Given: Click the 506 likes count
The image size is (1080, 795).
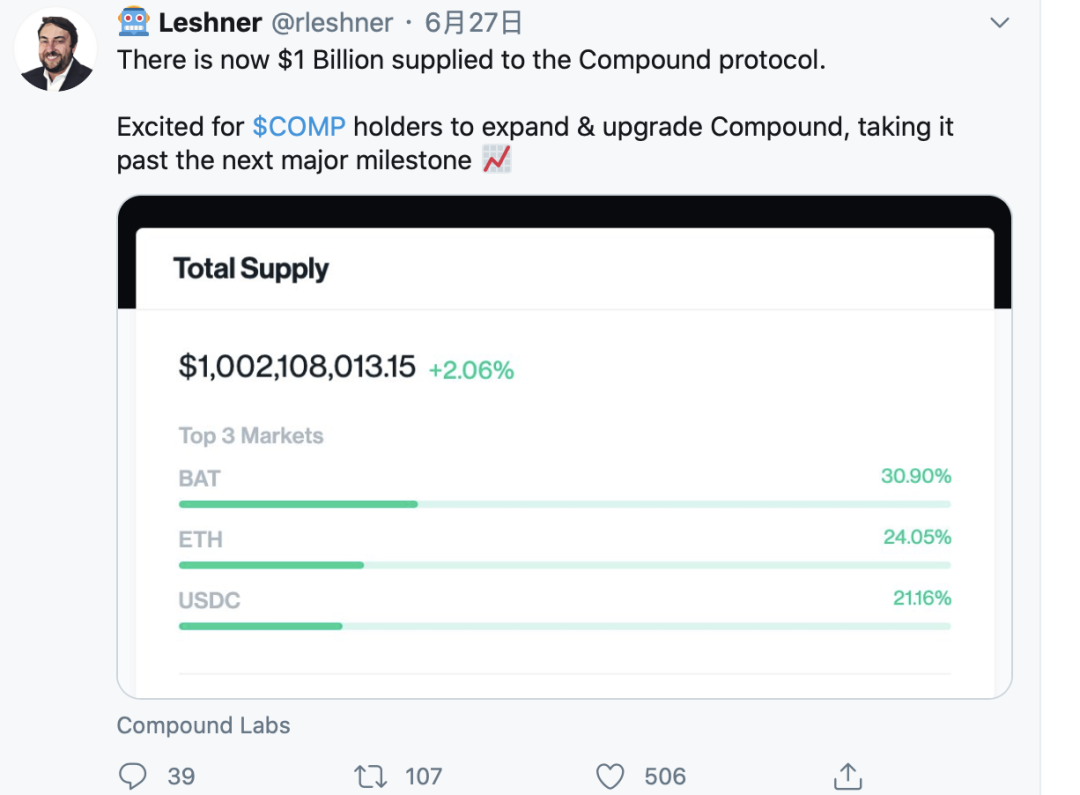Looking at the screenshot, I should pyautogui.click(x=665, y=776).
